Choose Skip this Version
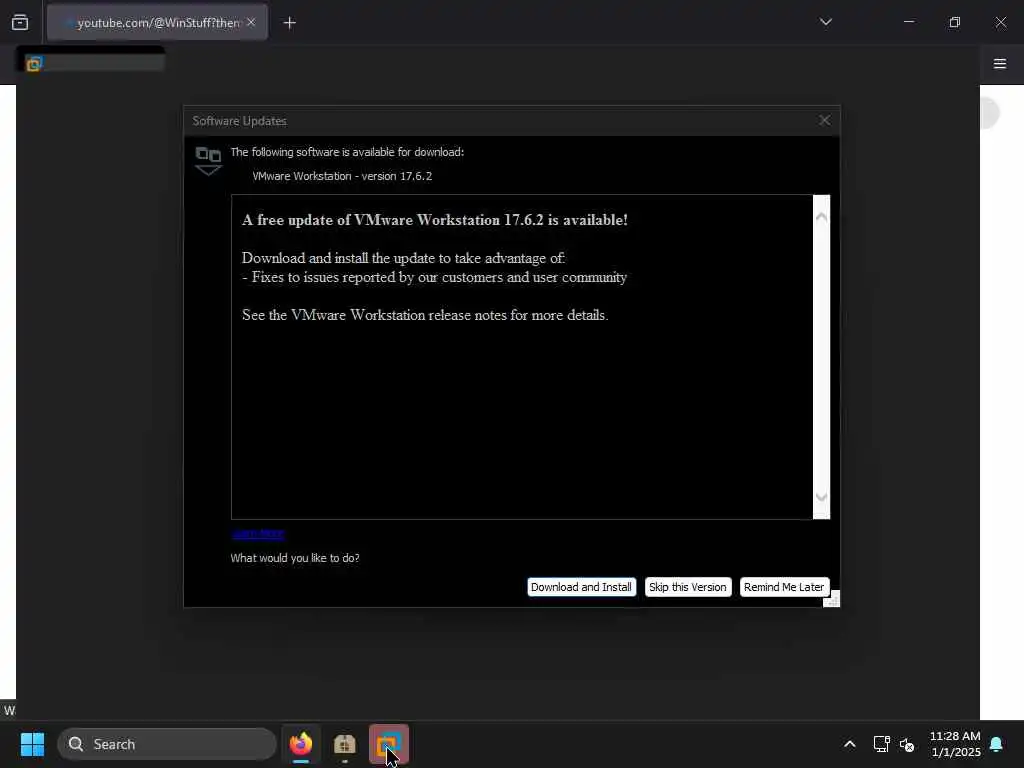Screen dimensions: 1024x768 click(x=688, y=586)
